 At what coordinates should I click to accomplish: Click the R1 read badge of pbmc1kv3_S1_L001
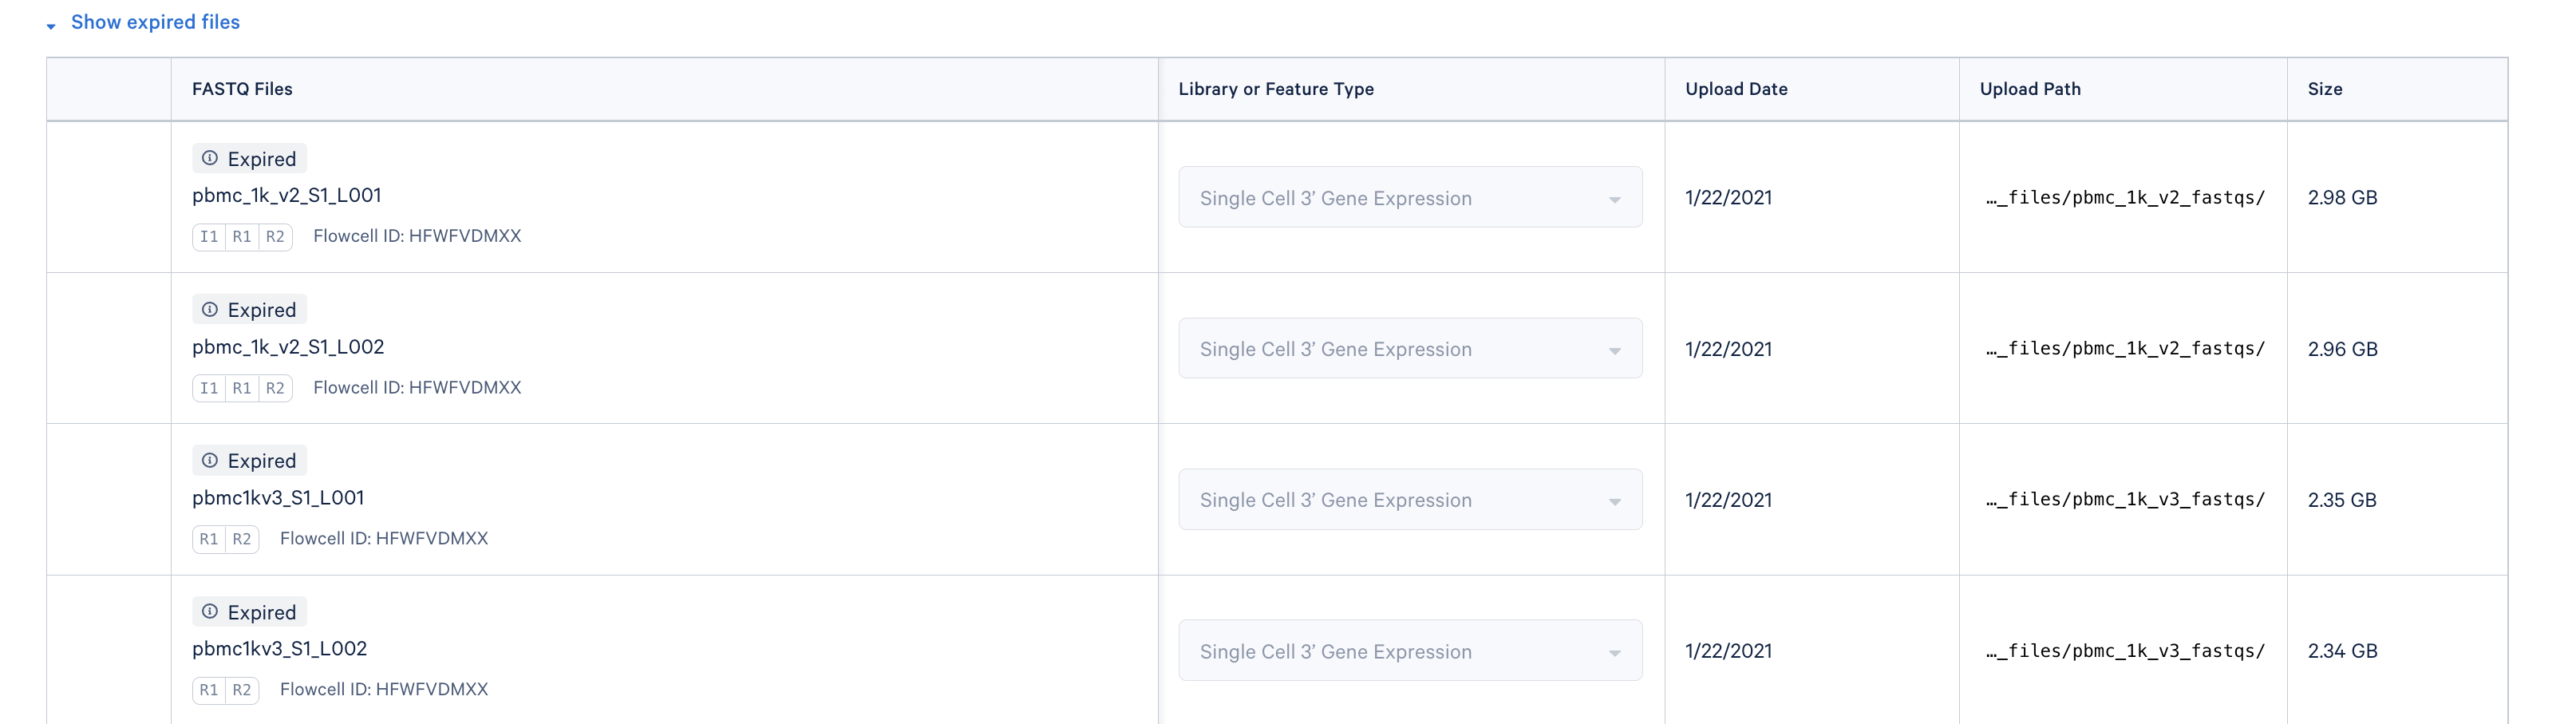pos(209,539)
